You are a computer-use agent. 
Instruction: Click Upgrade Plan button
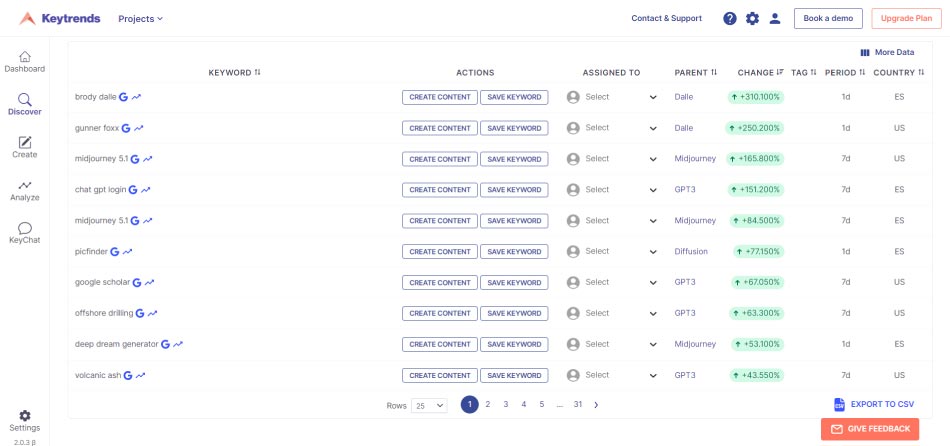906,18
